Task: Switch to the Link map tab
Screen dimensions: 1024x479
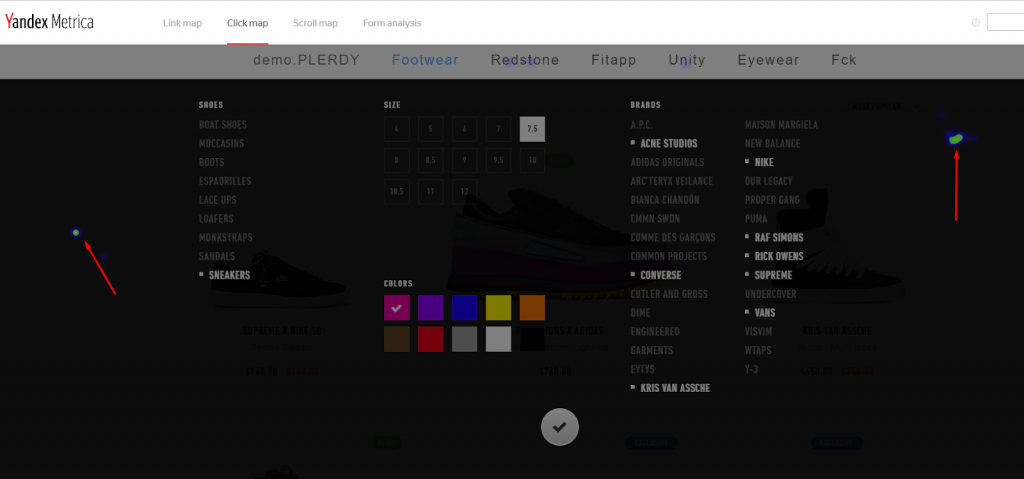Action: click(x=182, y=23)
